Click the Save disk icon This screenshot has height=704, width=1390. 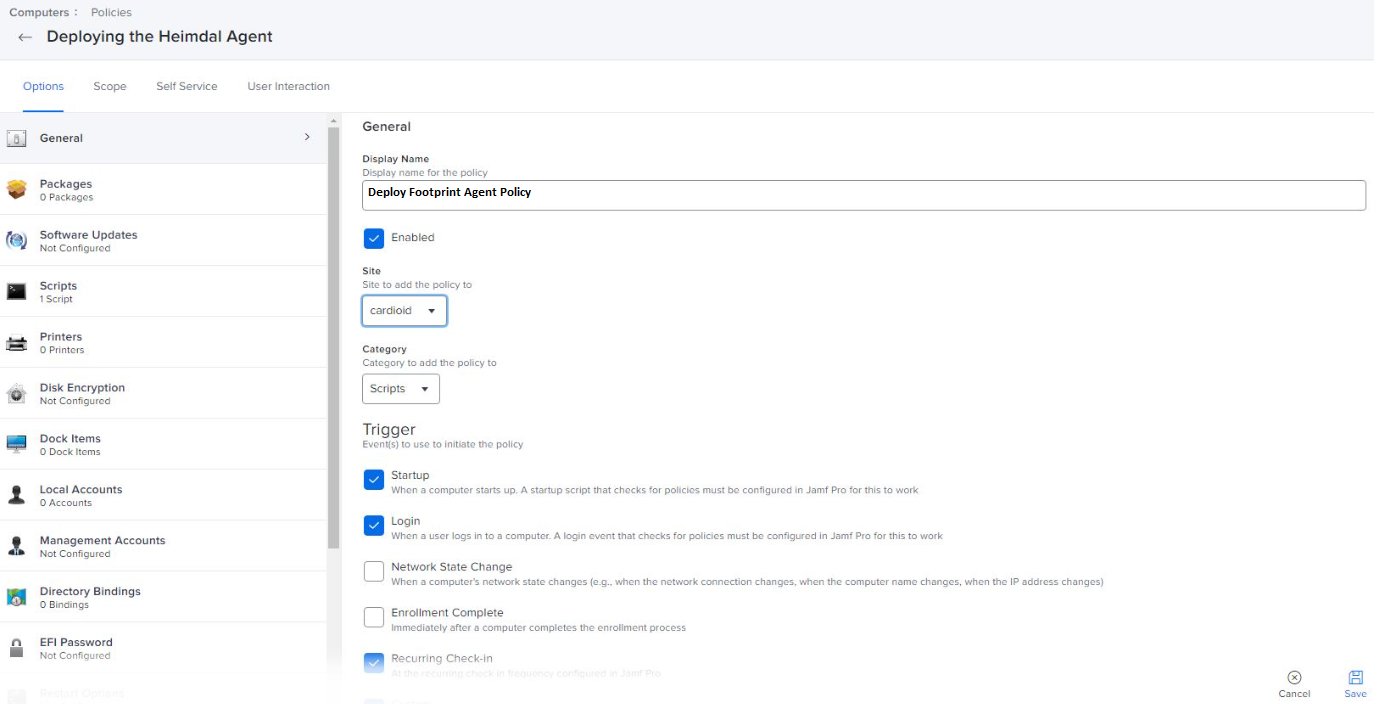(x=1356, y=677)
